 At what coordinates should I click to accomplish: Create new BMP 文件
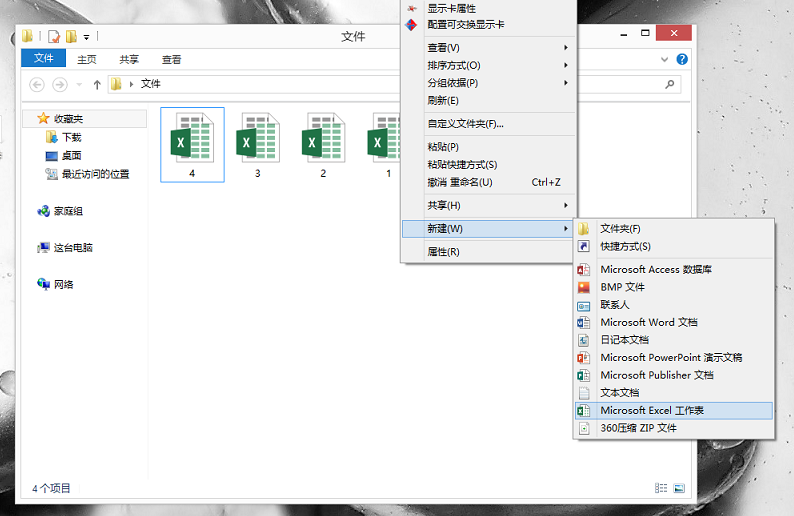click(x=674, y=287)
